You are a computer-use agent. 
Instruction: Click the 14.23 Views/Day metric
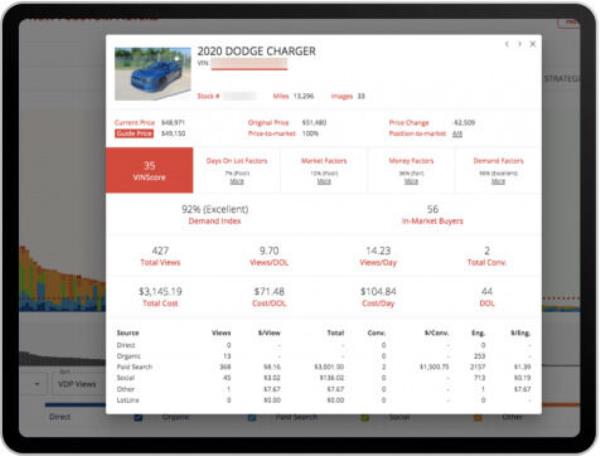[x=378, y=256]
